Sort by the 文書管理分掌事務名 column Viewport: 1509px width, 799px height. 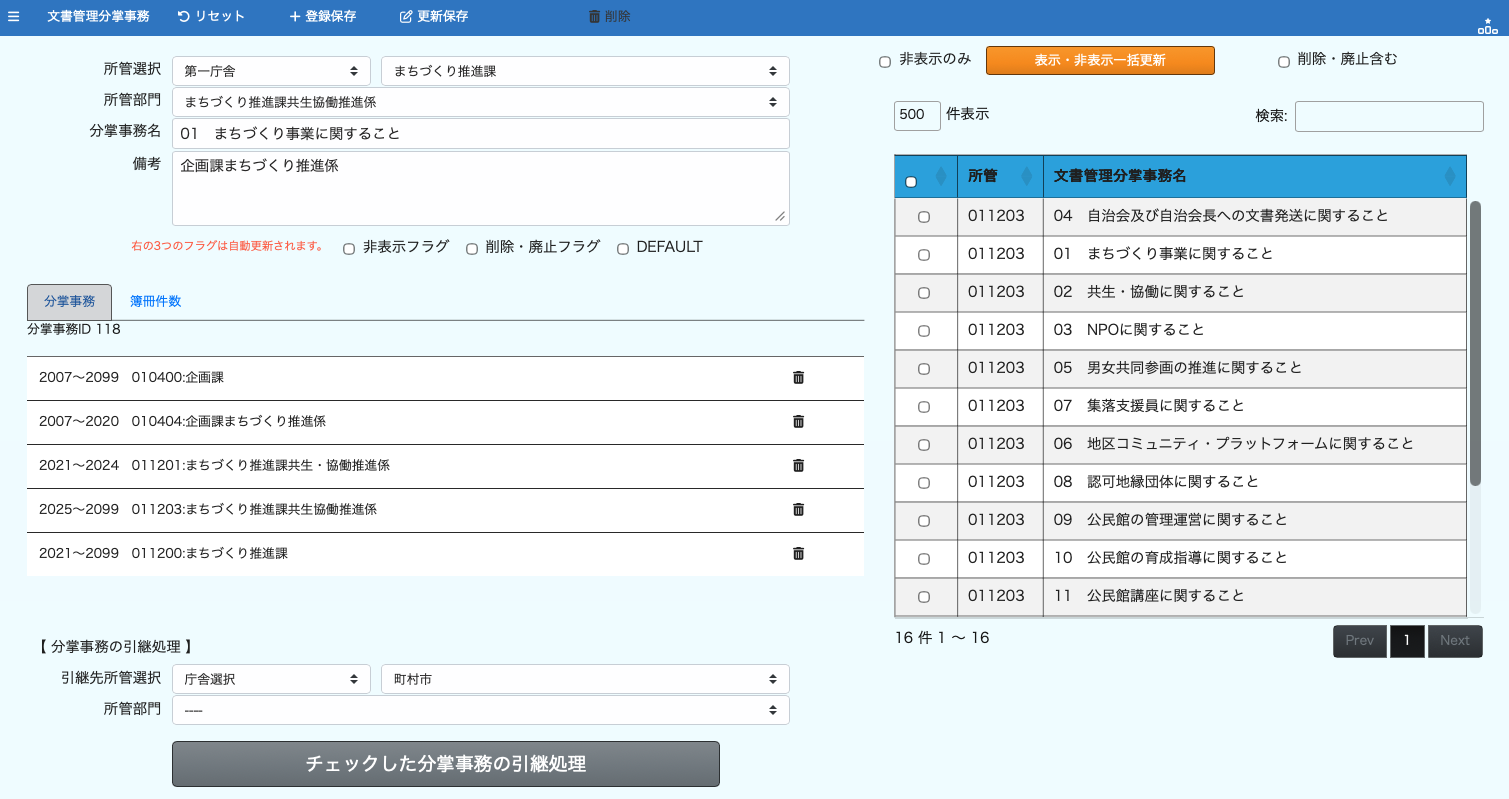click(x=1255, y=176)
